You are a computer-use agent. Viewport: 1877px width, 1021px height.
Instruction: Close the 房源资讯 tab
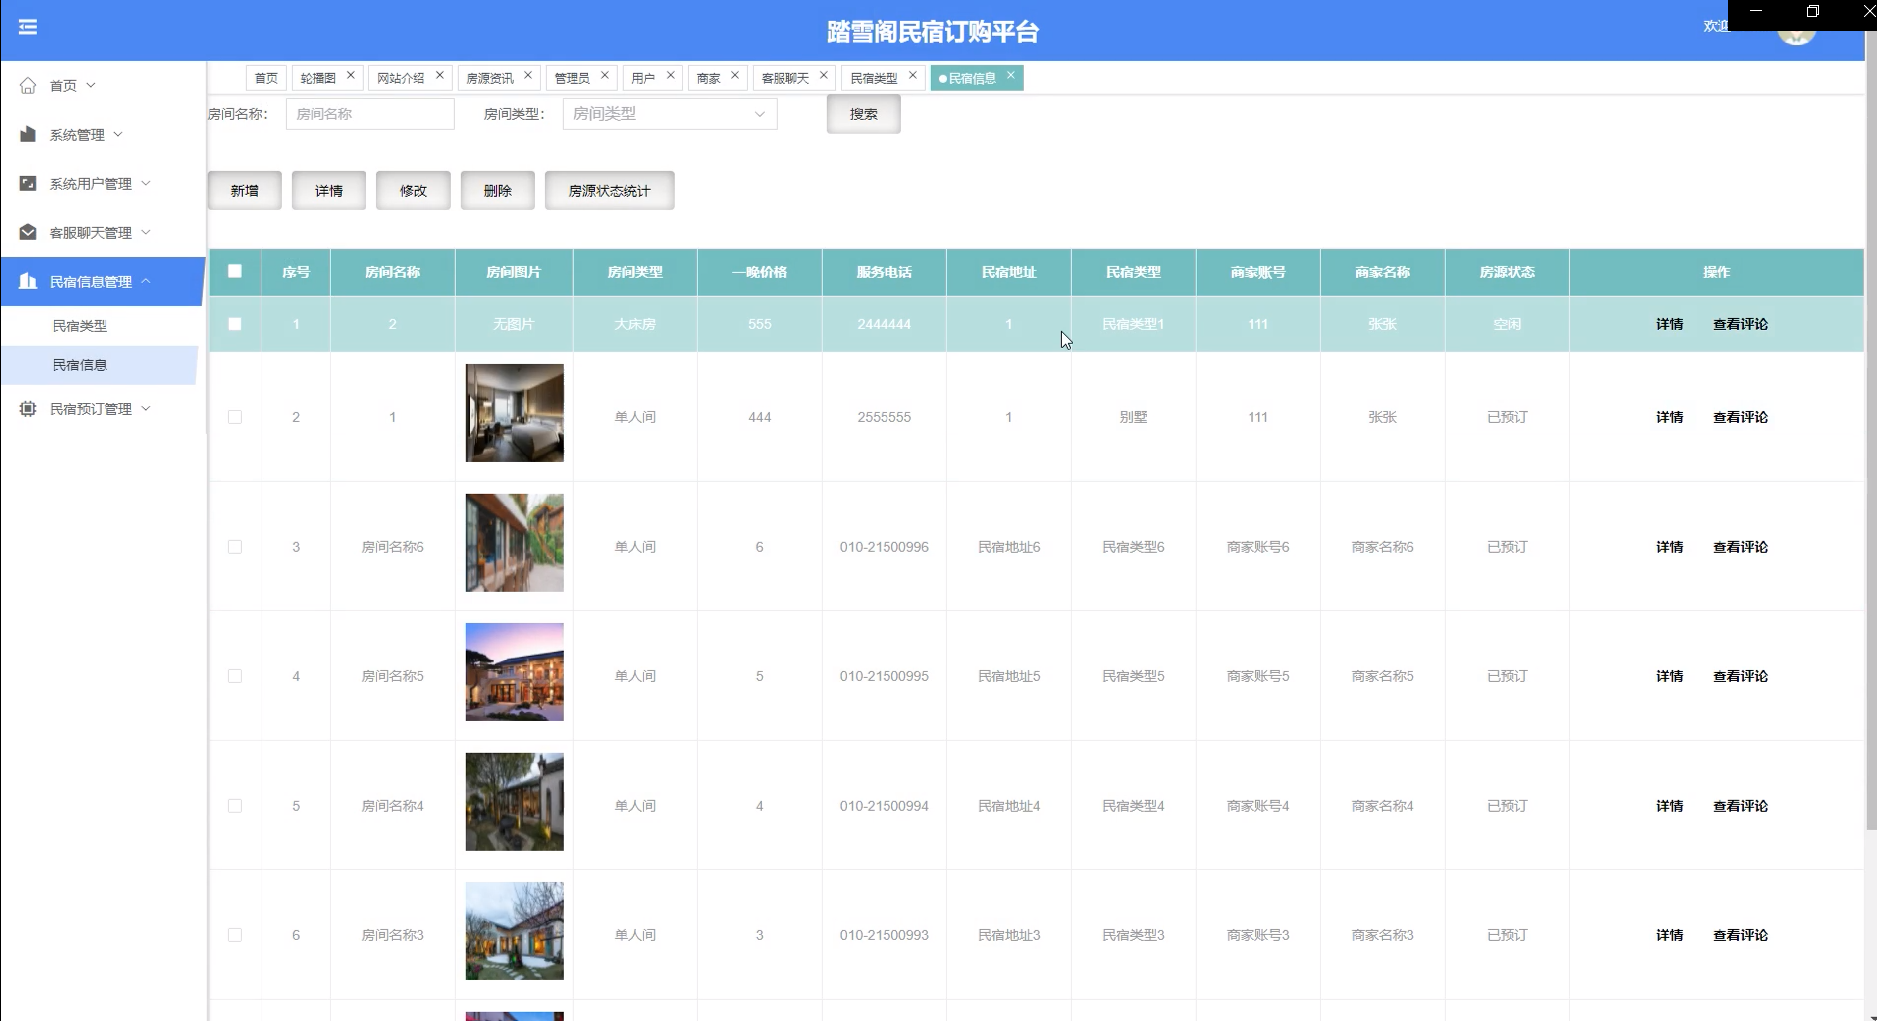pos(528,75)
